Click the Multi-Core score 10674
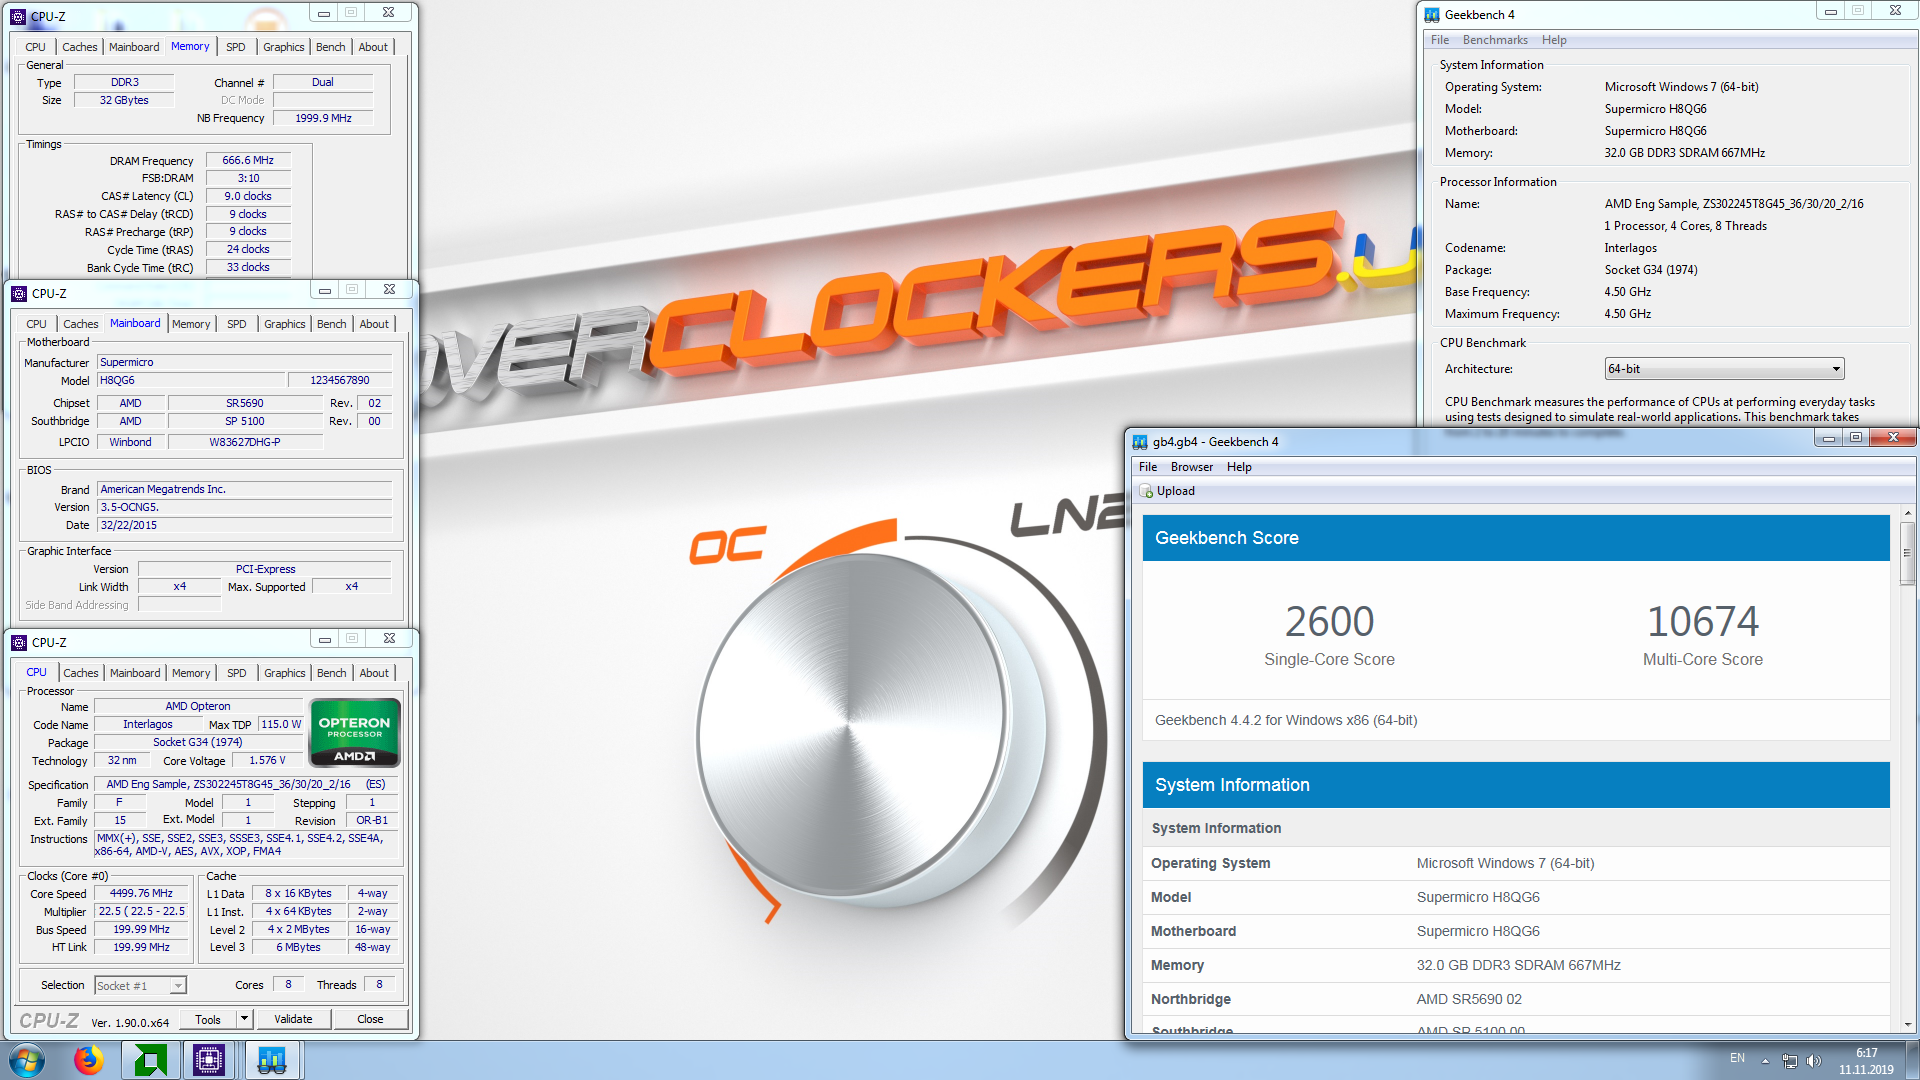This screenshot has width=1920, height=1080. [1702, 621]
